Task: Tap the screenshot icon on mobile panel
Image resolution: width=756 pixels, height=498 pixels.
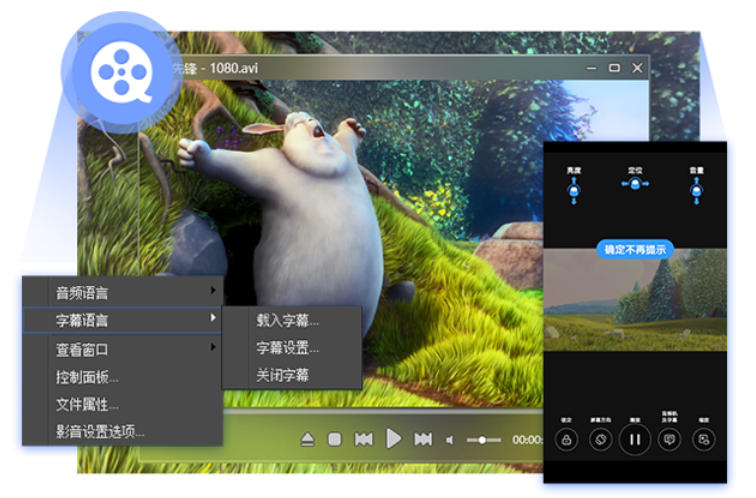Action: 703,439
